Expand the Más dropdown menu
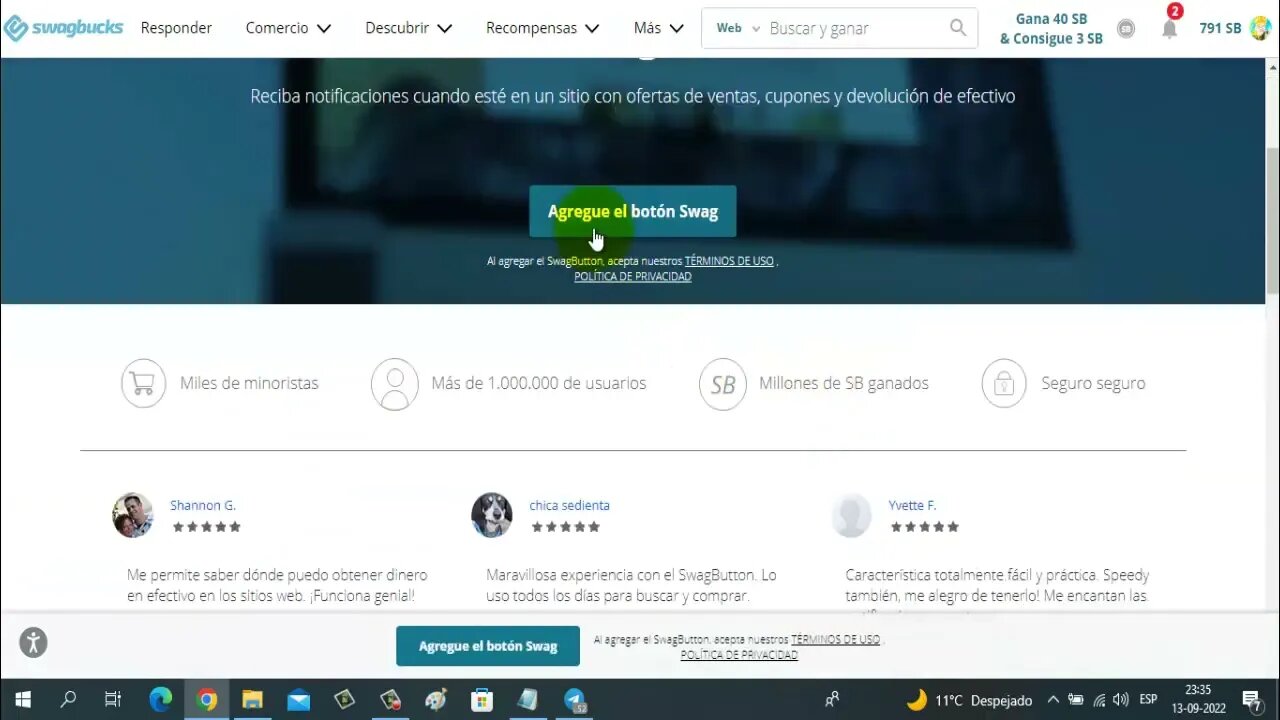This screenshot has height=720, width=1280. click(x=658, y=28)
